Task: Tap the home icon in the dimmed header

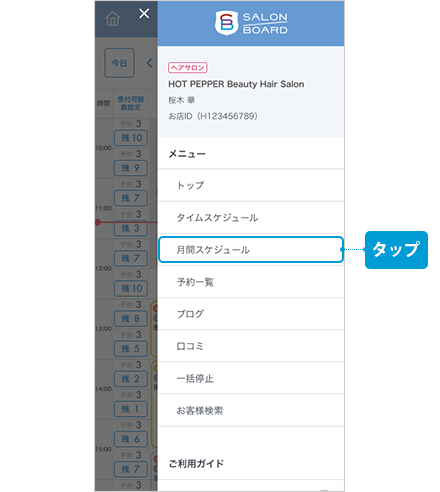Action: [x=113, y=19]
